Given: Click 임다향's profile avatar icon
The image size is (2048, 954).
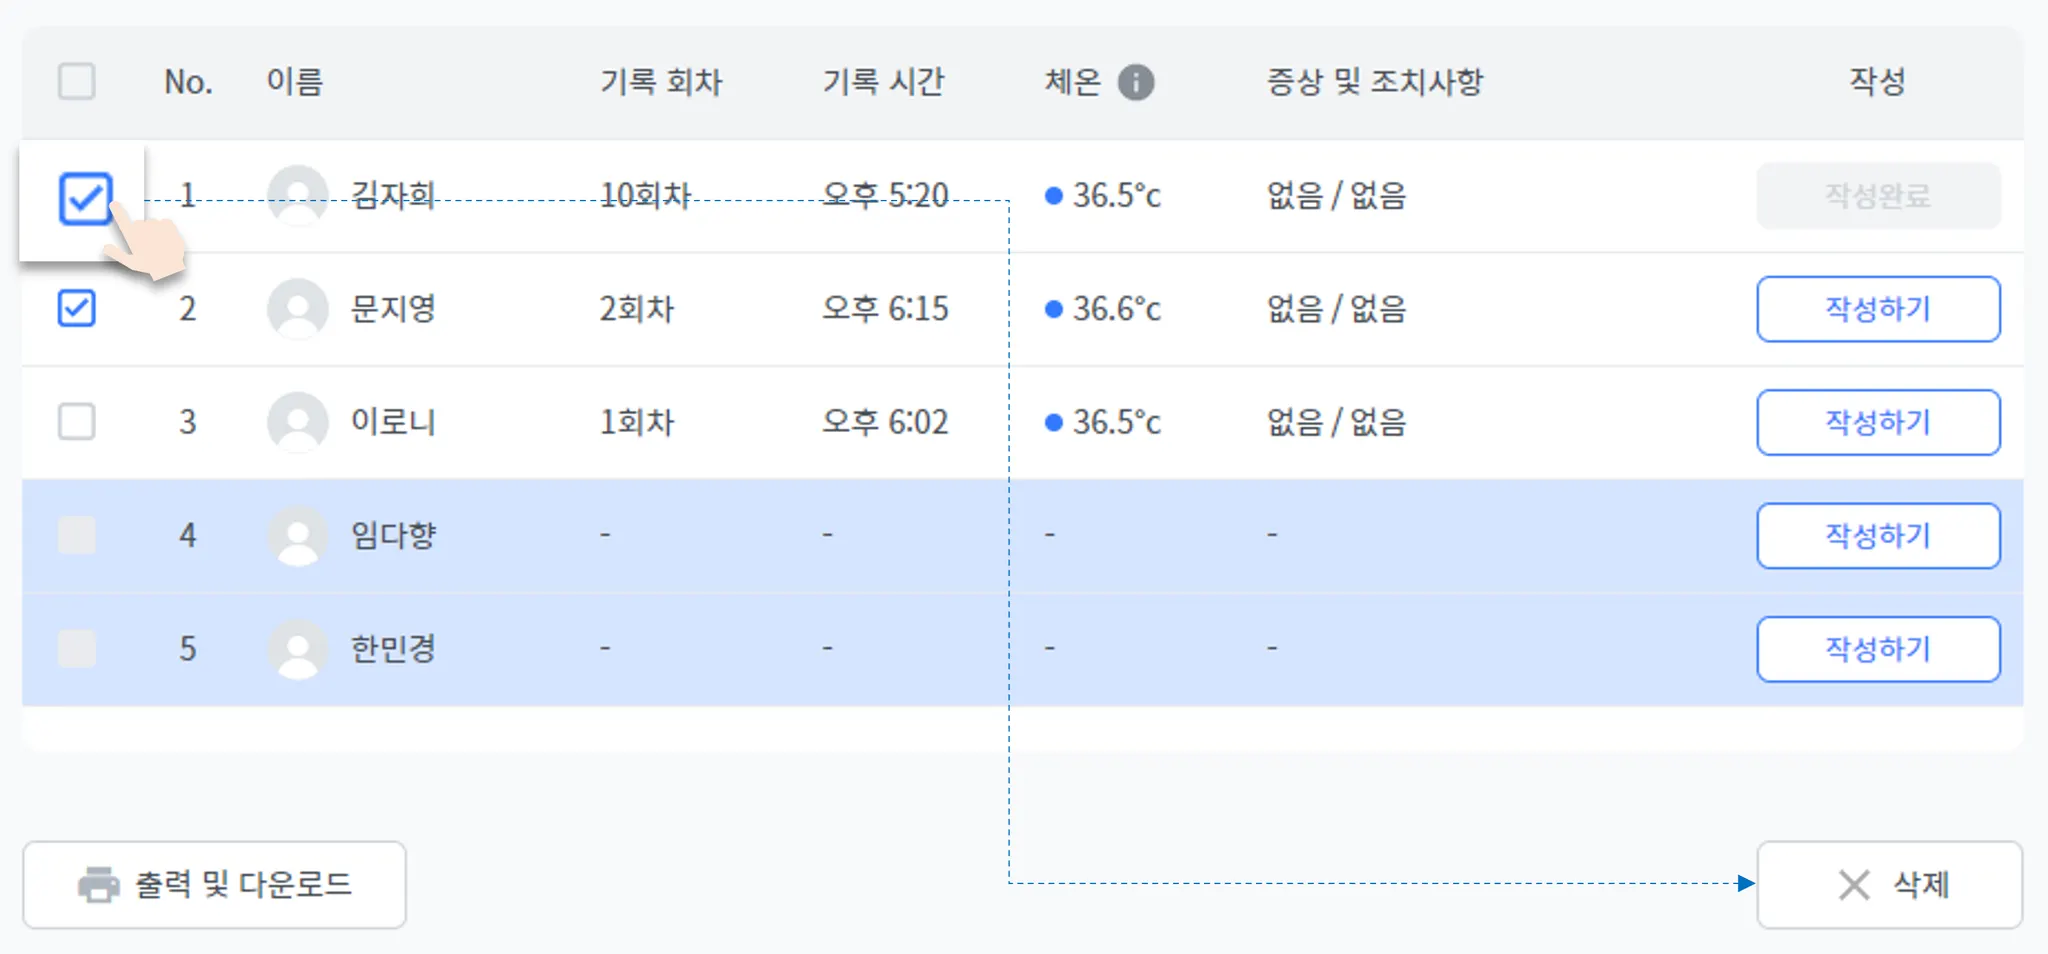Looking at the screenshot, I should [x=298, y=535].
